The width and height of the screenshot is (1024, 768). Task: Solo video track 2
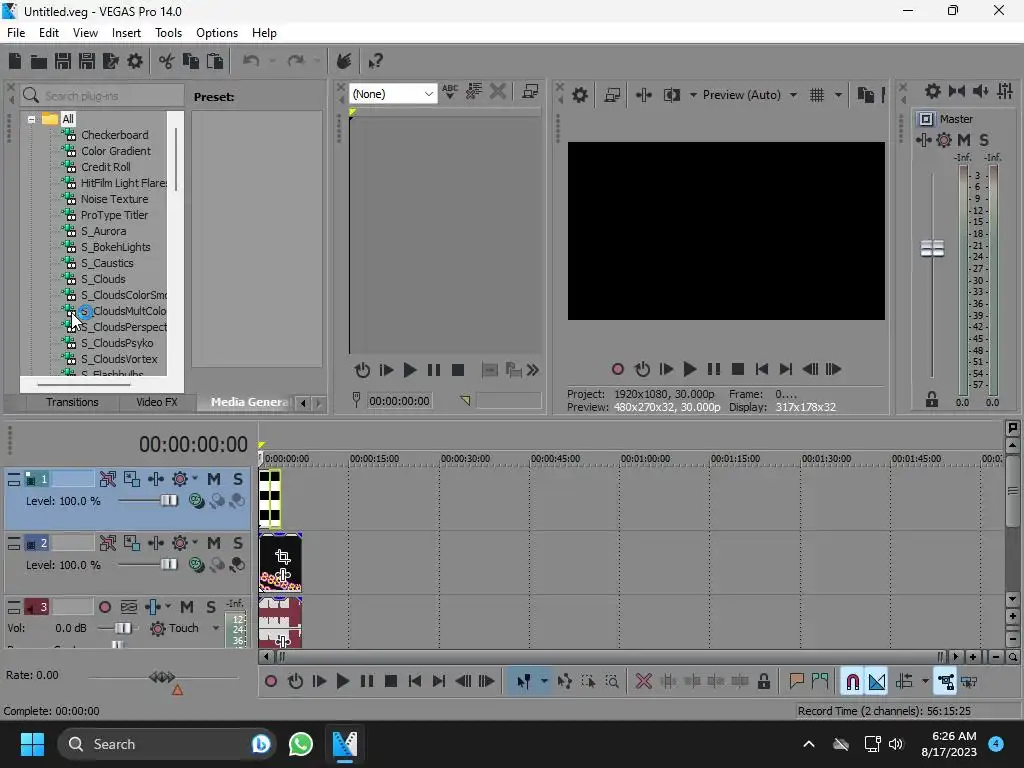pyautogui.click(x=238, y=543)
